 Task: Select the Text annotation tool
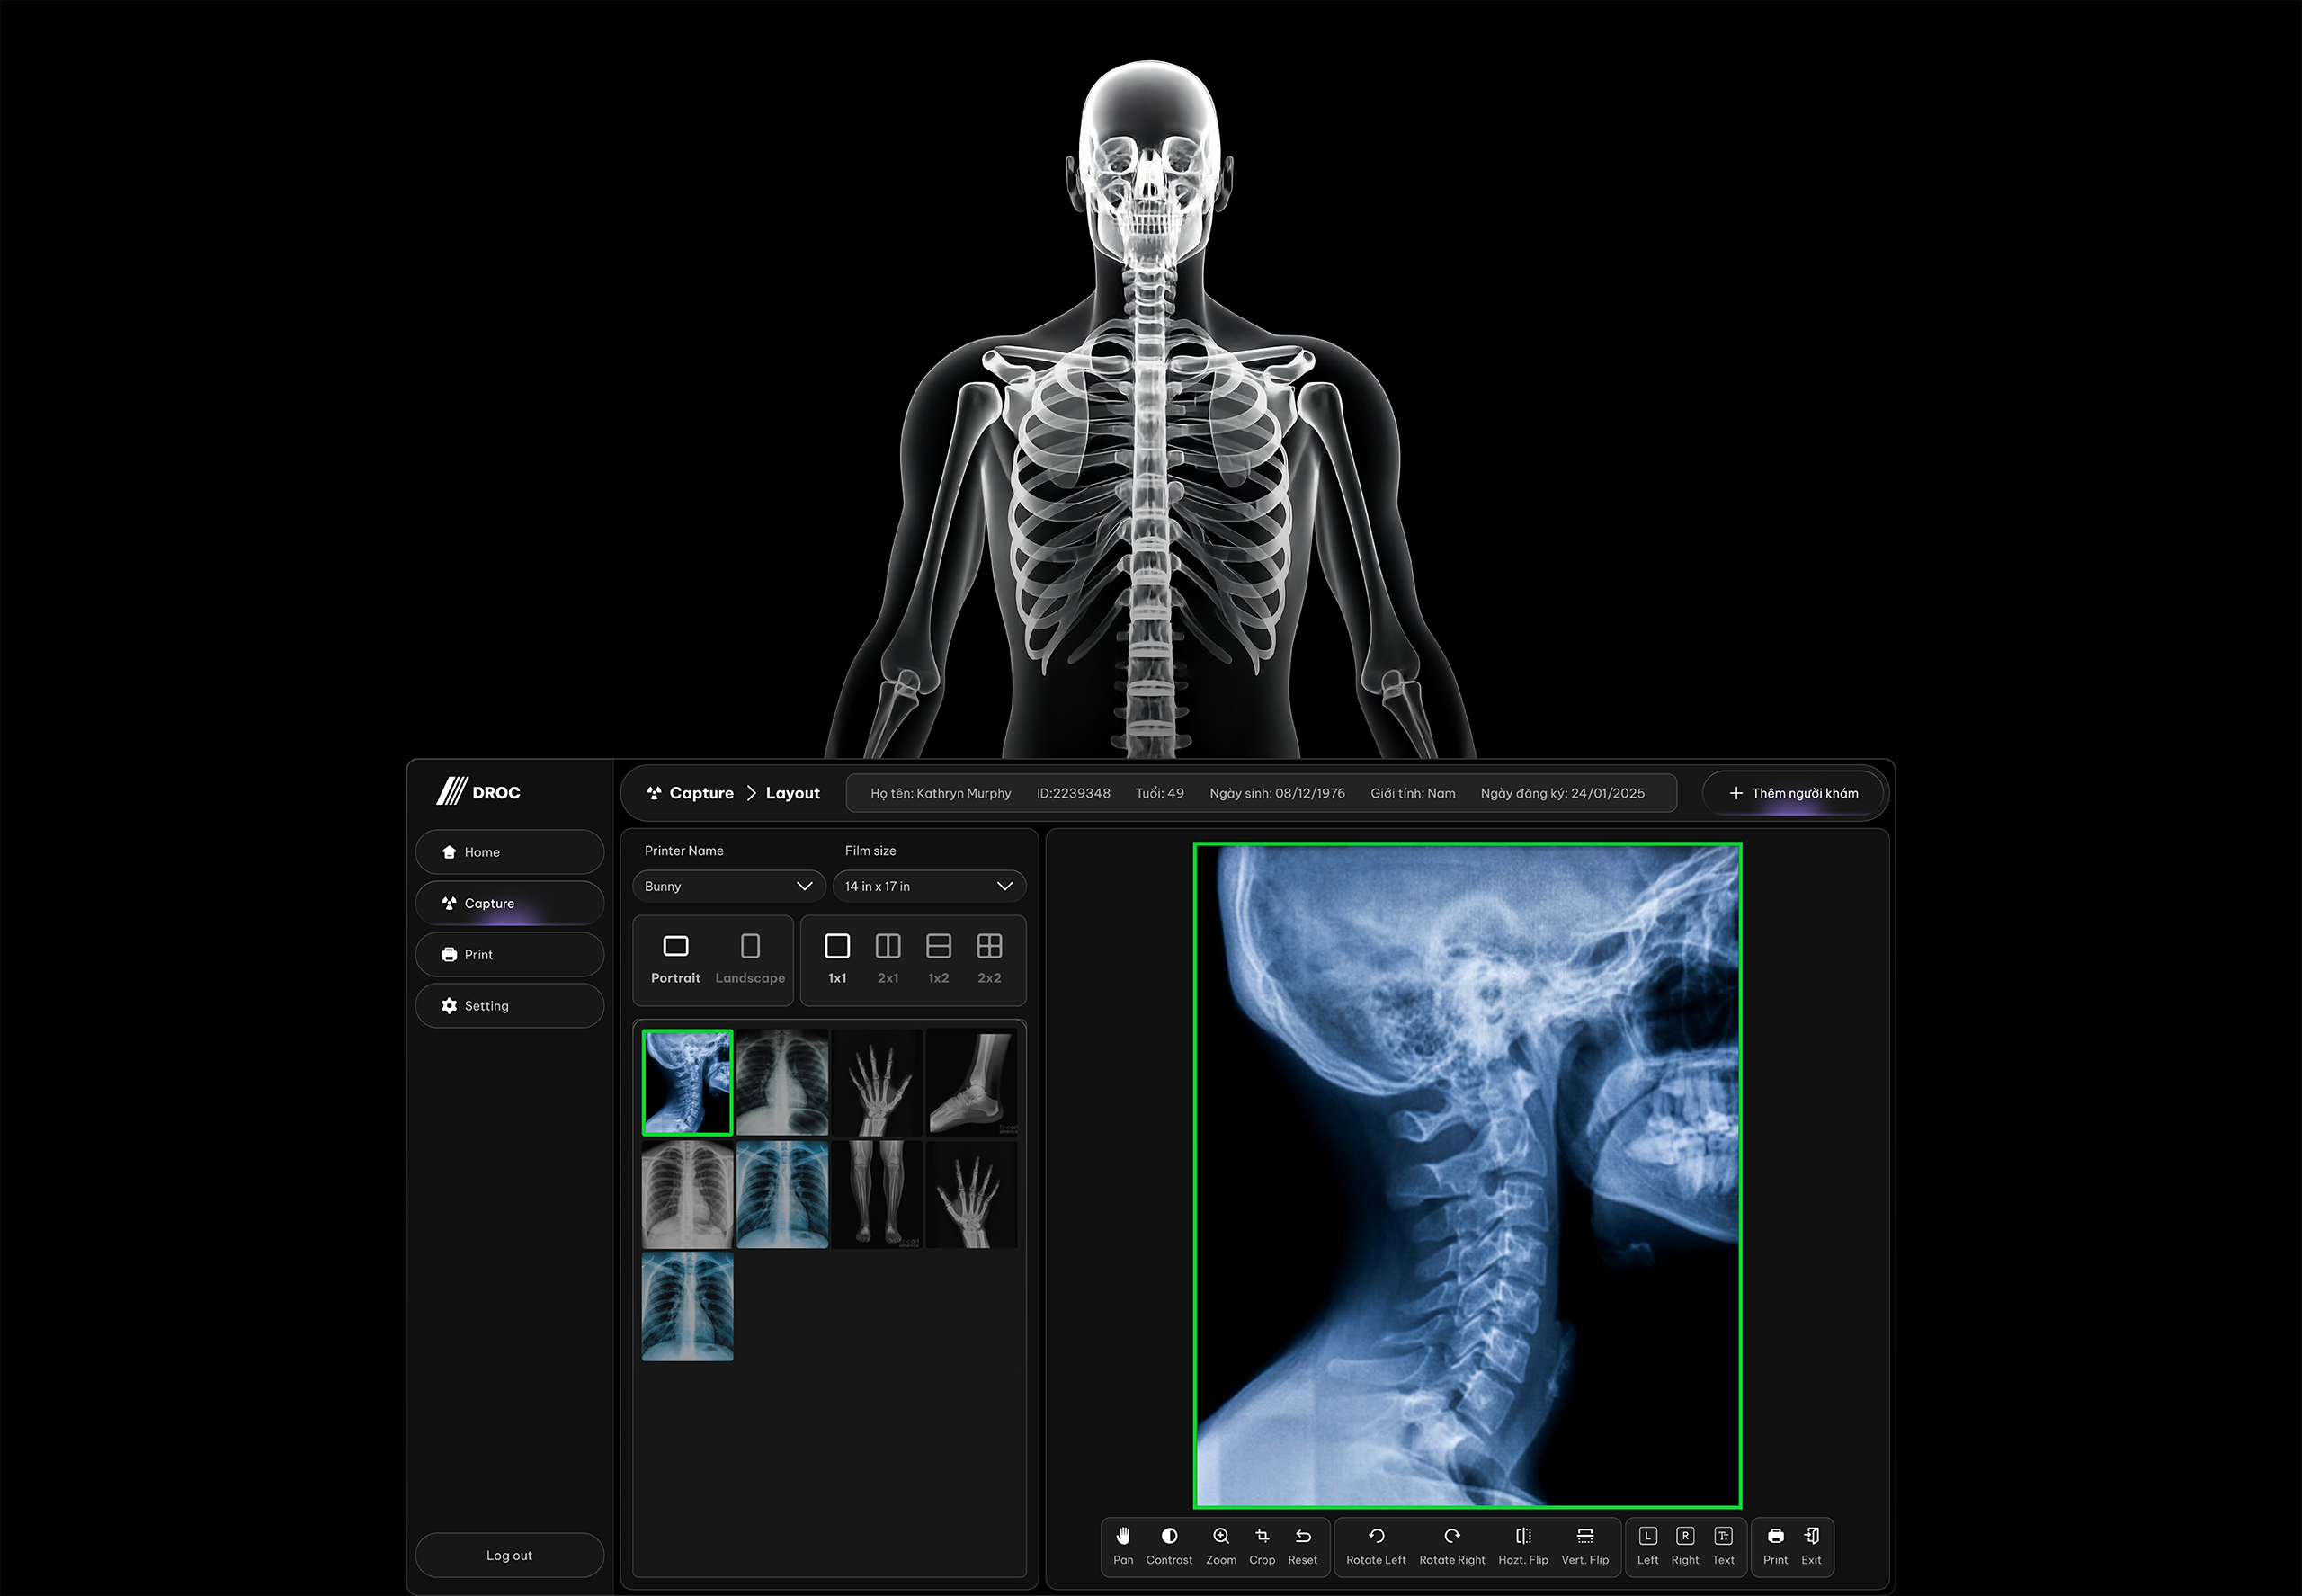click(x=1723, y=1544)
